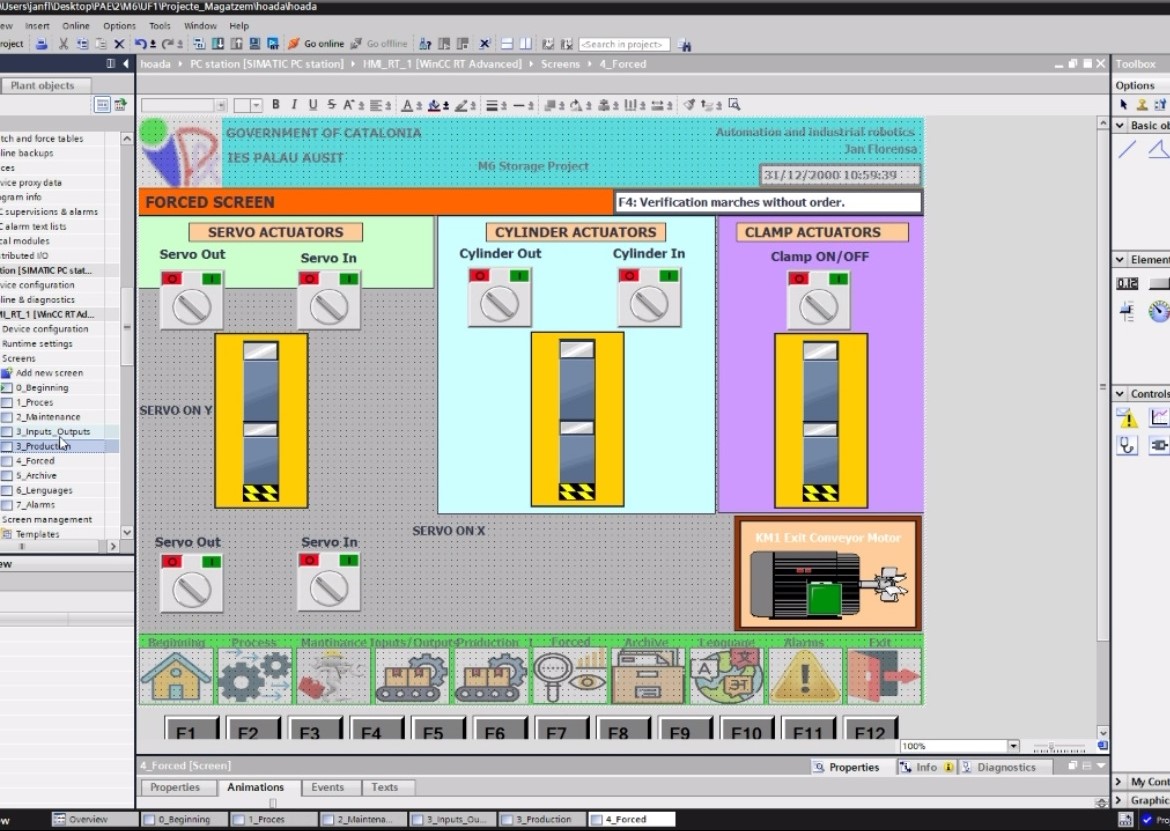Open the zoom percentage dropdown
The width and height of the screenshot is (1170, 831).
click(x=1013, y=746)
